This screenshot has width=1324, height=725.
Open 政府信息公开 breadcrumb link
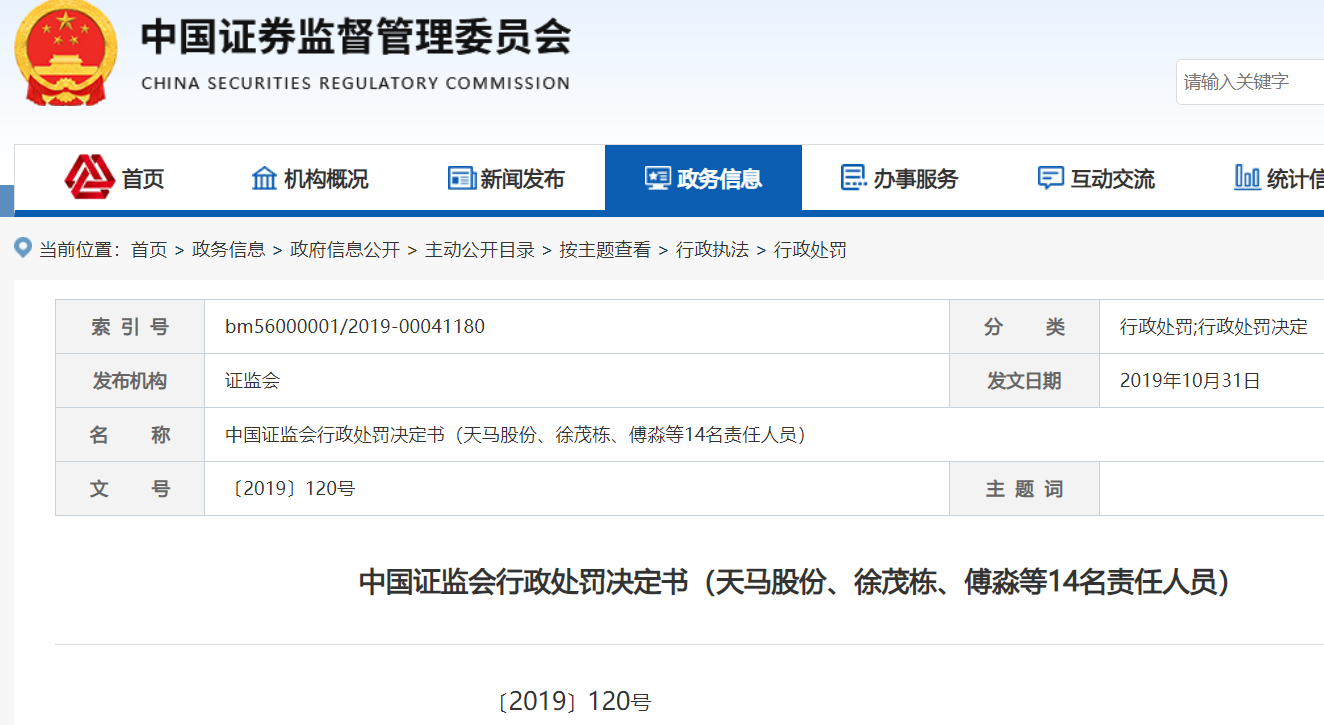pyautogui.click(x=345, y=250)
